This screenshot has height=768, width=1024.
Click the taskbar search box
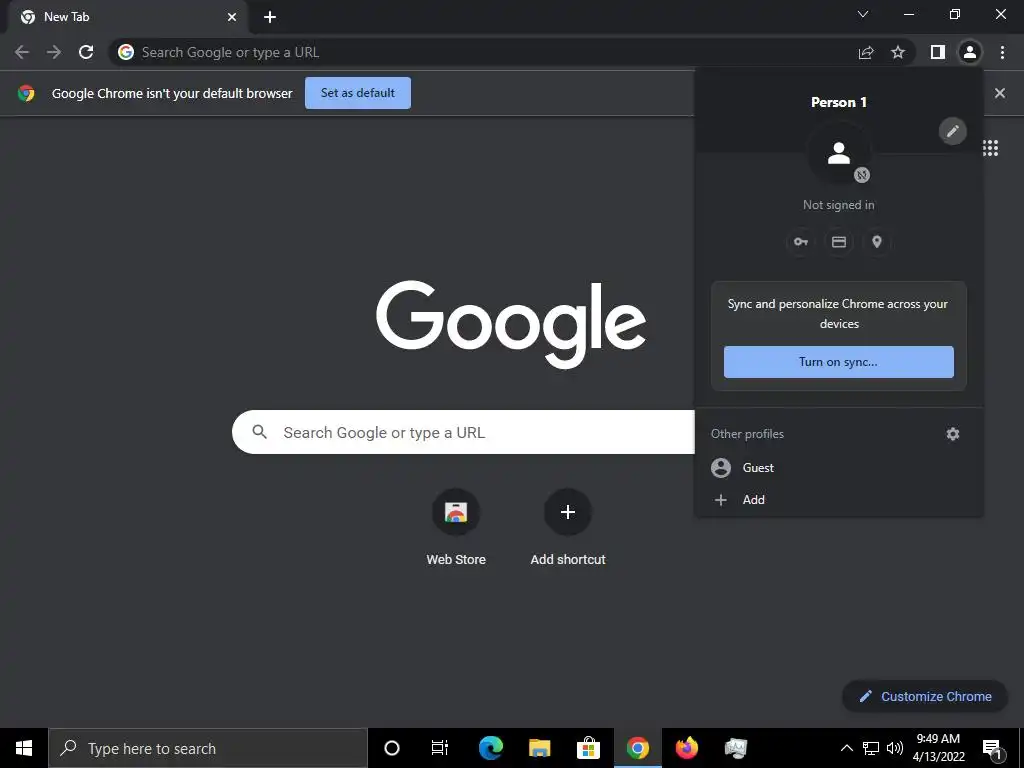pyautogui.click(x=208, y=748)
